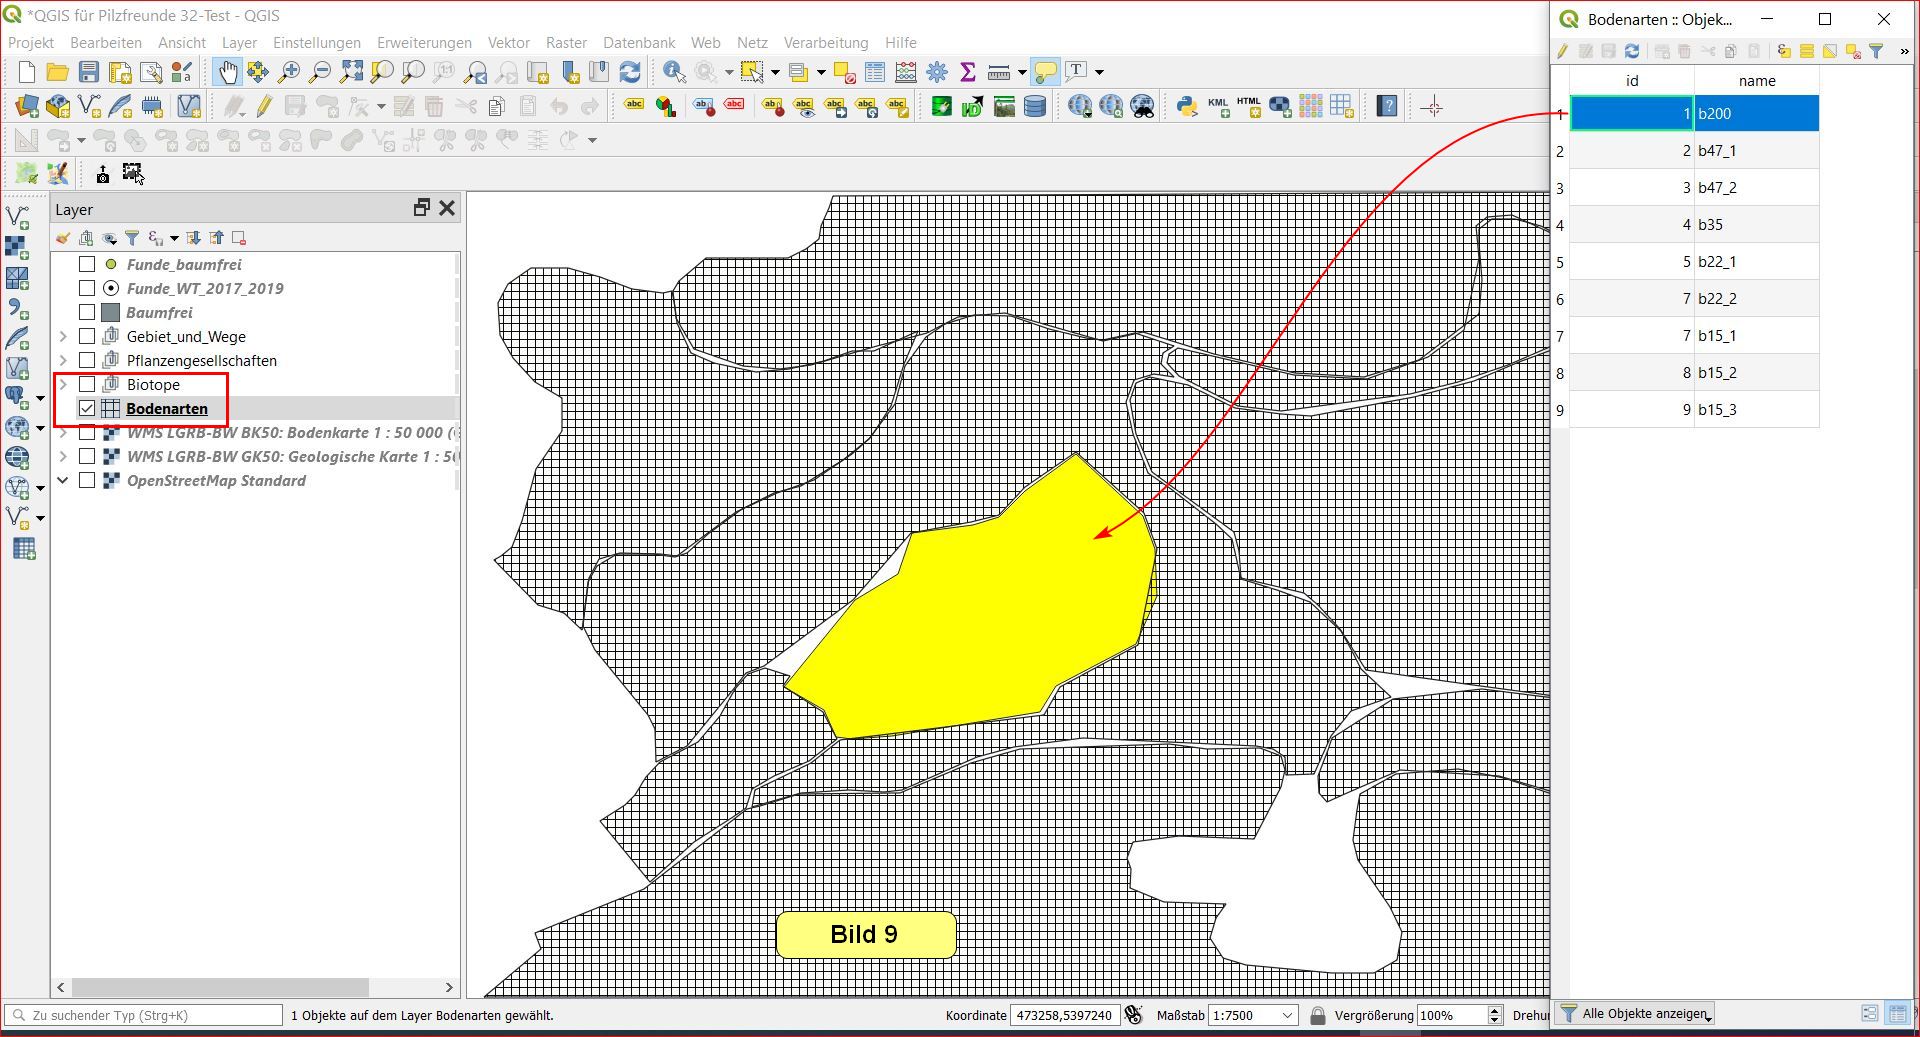Click the Save Project disk icon
Screen dimensions: 1920x1037
click(x=89, y=72)
